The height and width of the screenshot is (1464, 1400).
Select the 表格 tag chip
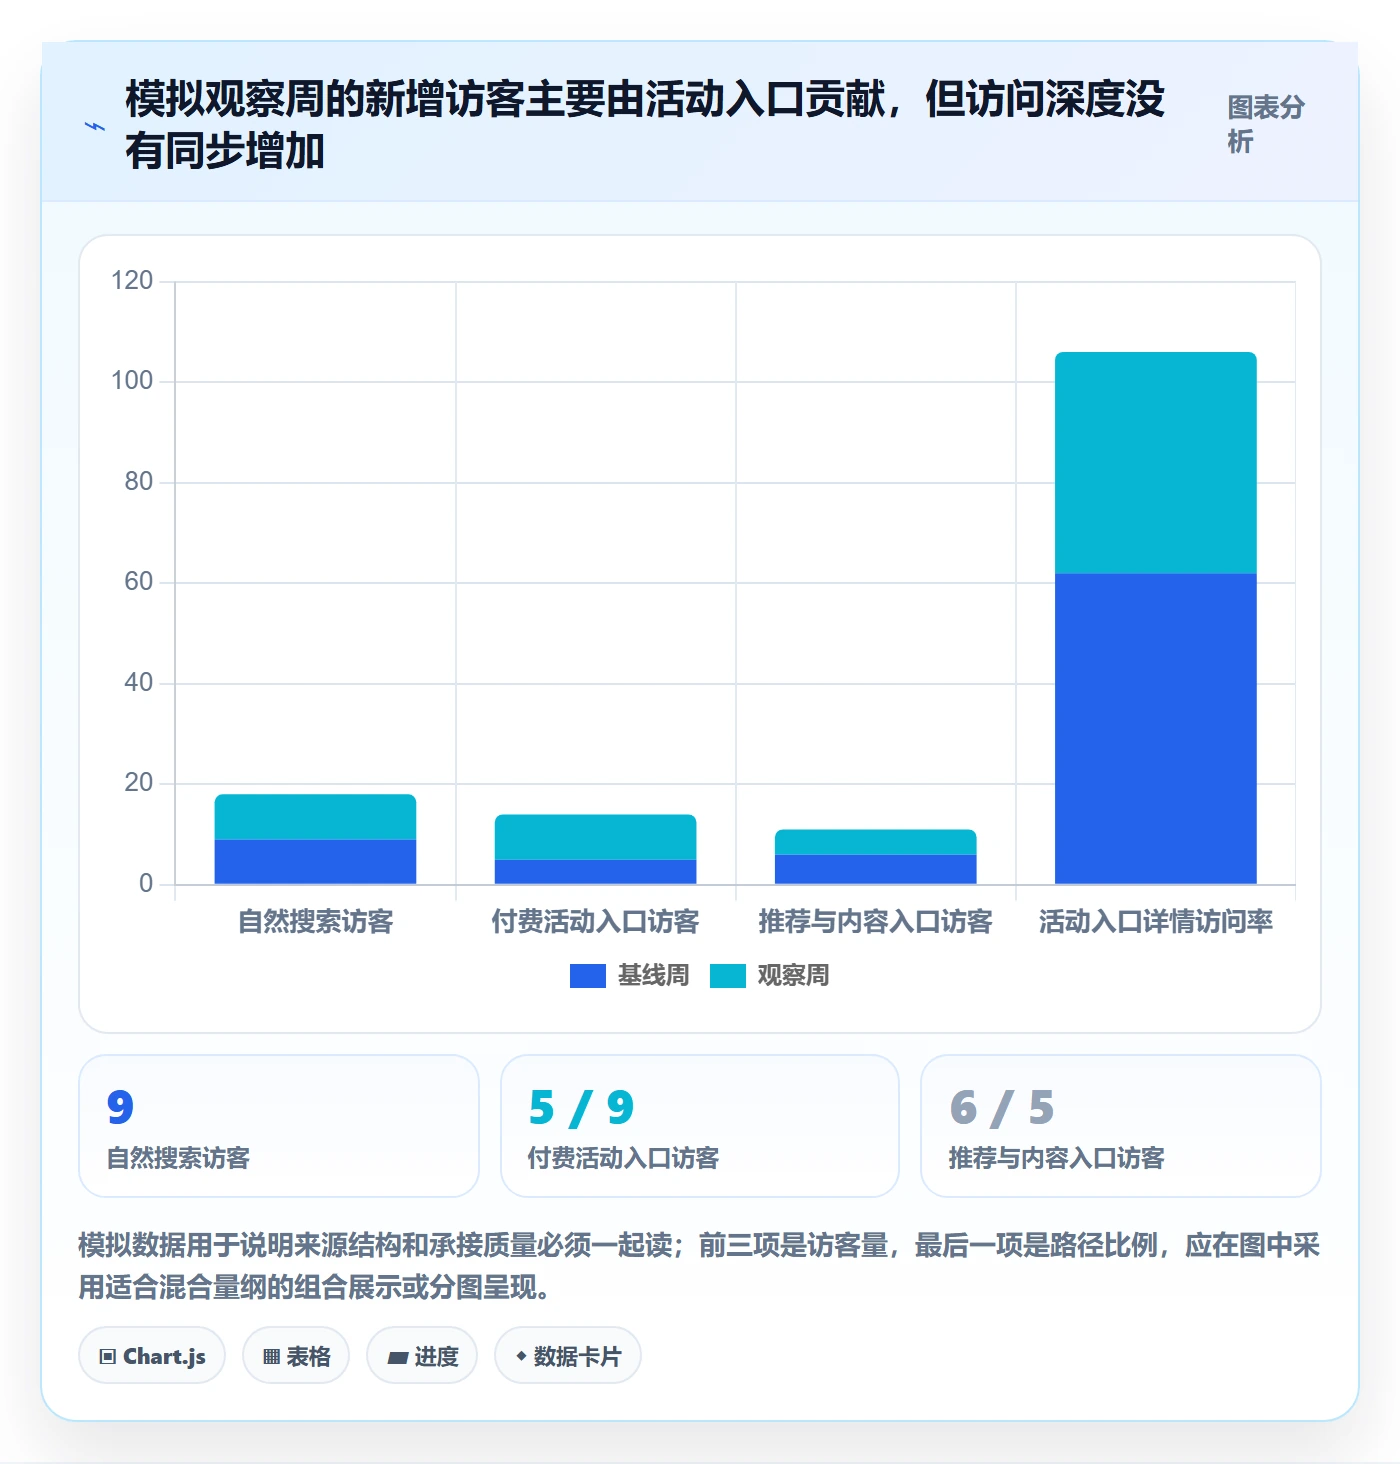tap(296, 1356)
